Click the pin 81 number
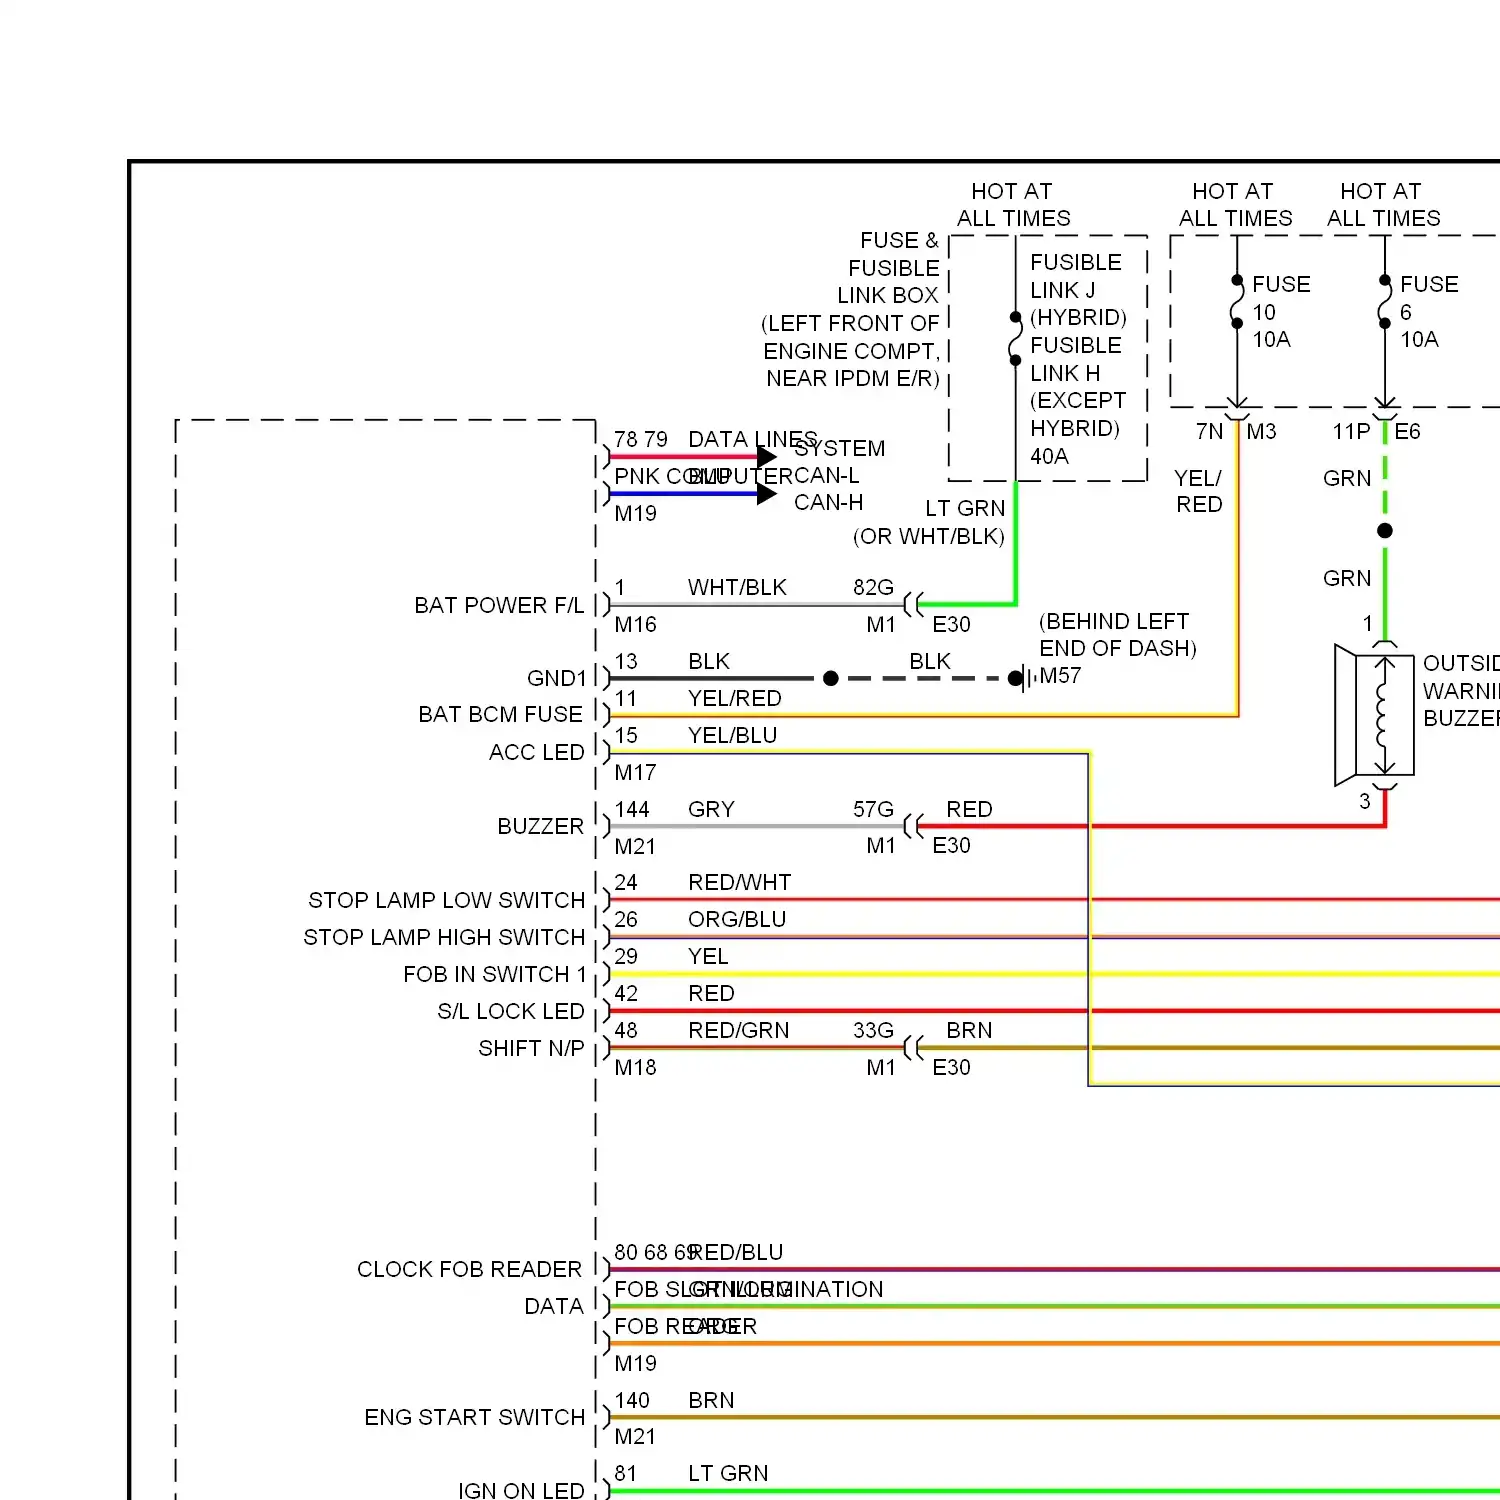 (626, 1473)
